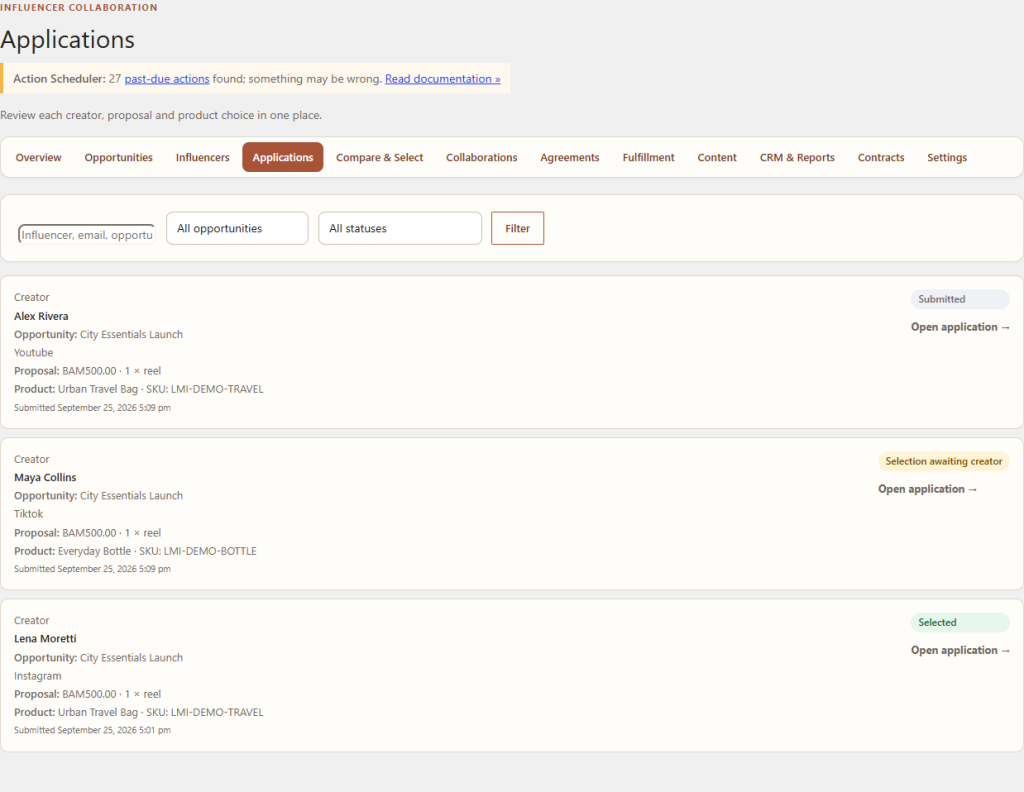Screen dimensions: 1024x792
Task: Select the Compare & Select tab
Action: pyautogui.click(x=379, y=157)
